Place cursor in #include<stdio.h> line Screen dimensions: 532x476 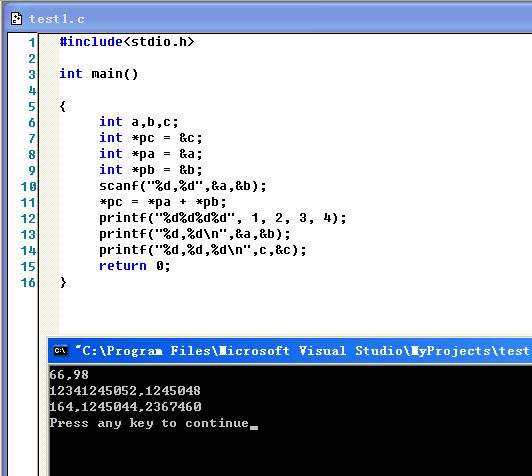[x=127, y=42]
